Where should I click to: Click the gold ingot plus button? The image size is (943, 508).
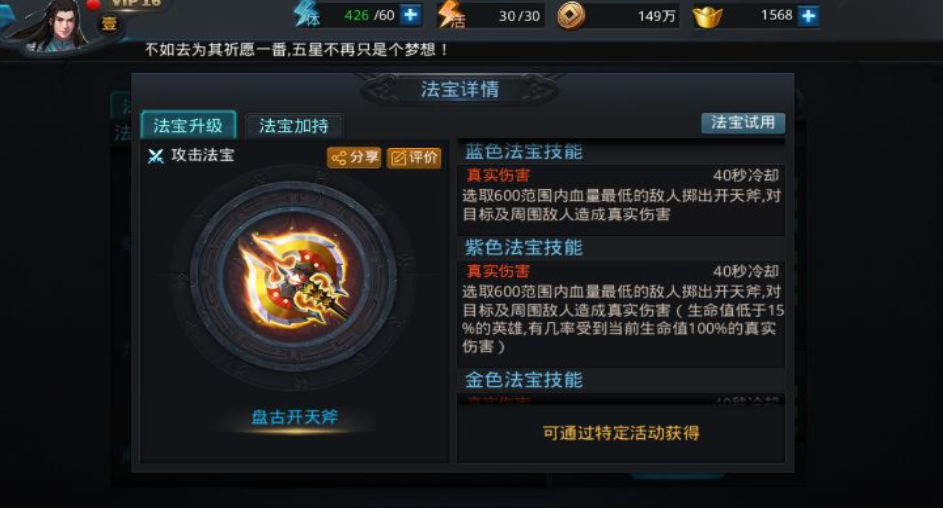tap(808, 16)
